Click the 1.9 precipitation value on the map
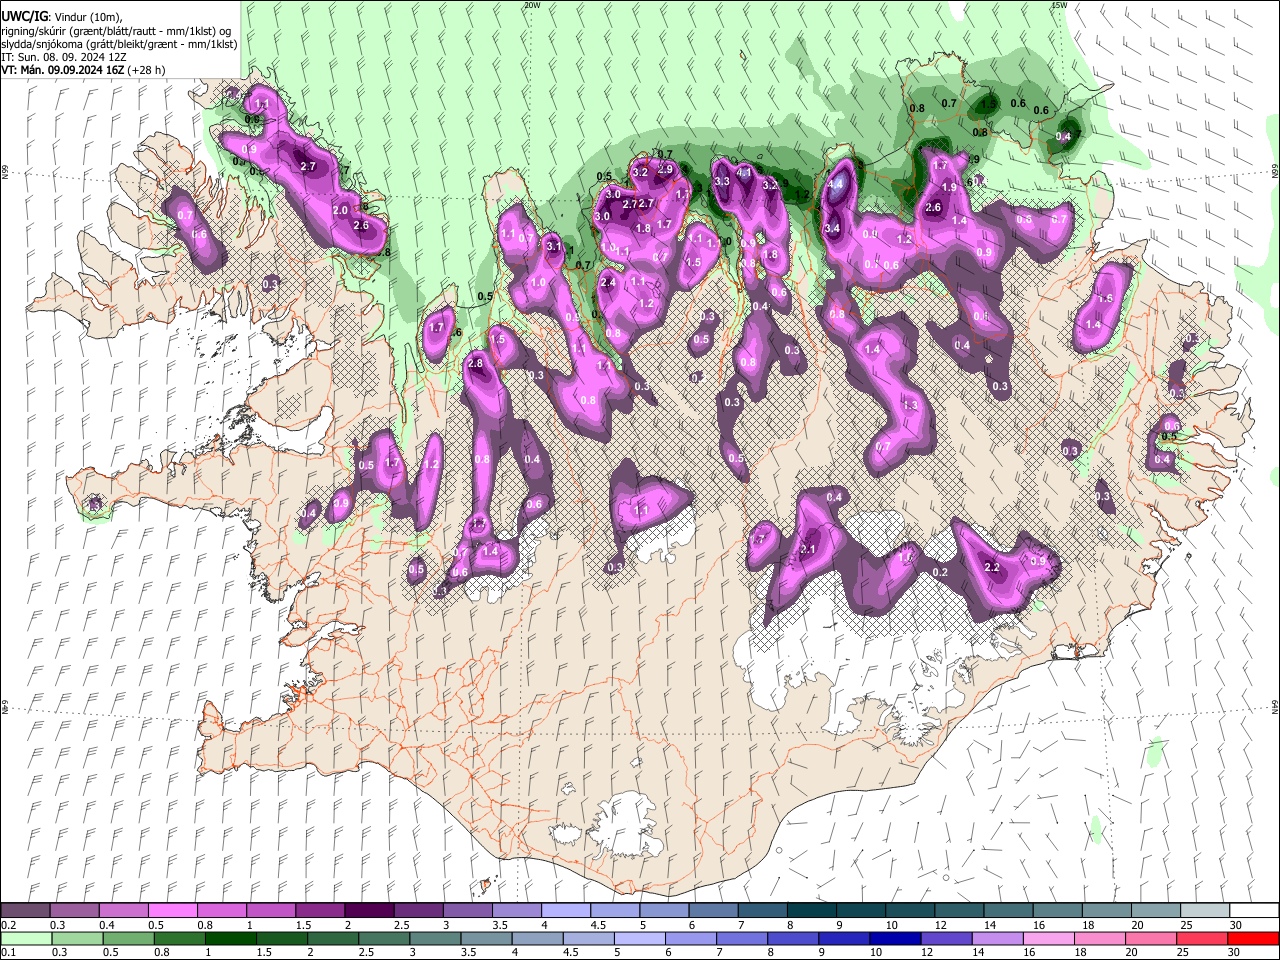The height and width of the screenshot is (960, 1280). (949, 188)
